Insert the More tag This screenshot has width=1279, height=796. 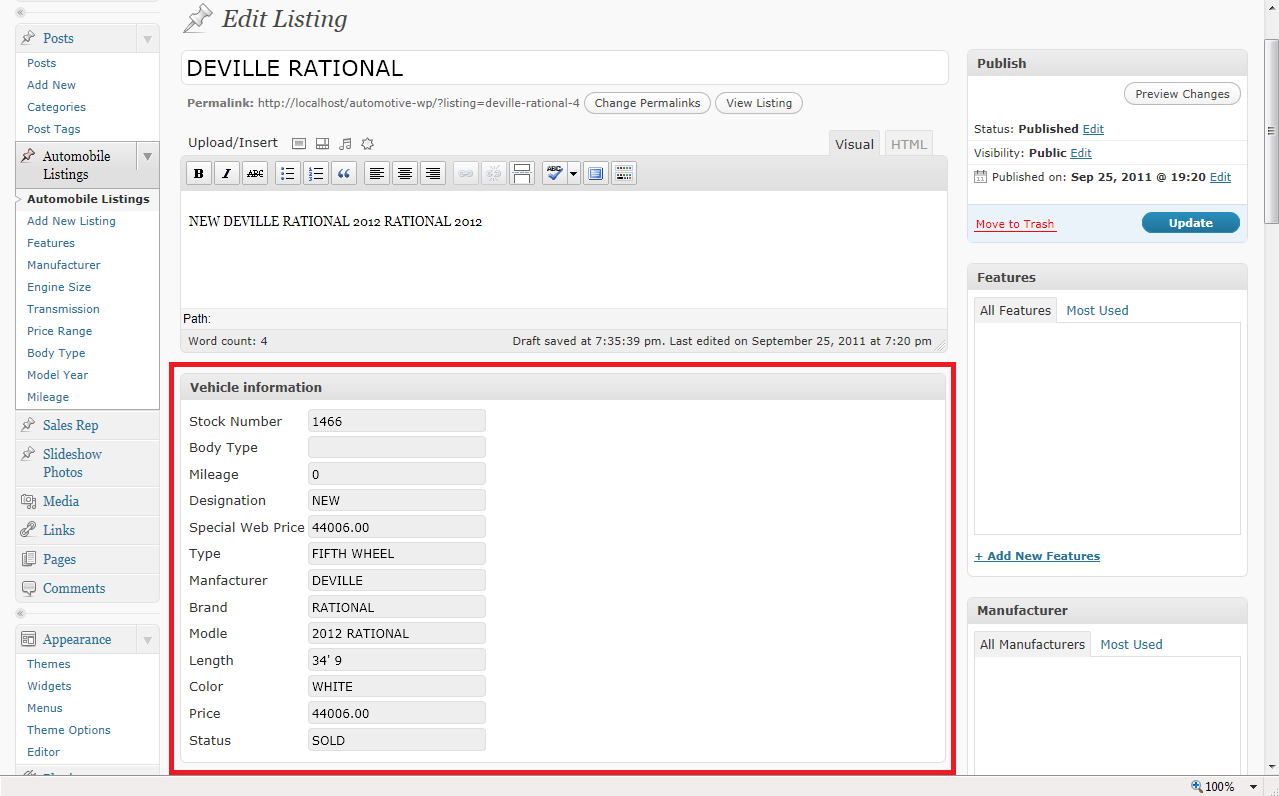522,174
